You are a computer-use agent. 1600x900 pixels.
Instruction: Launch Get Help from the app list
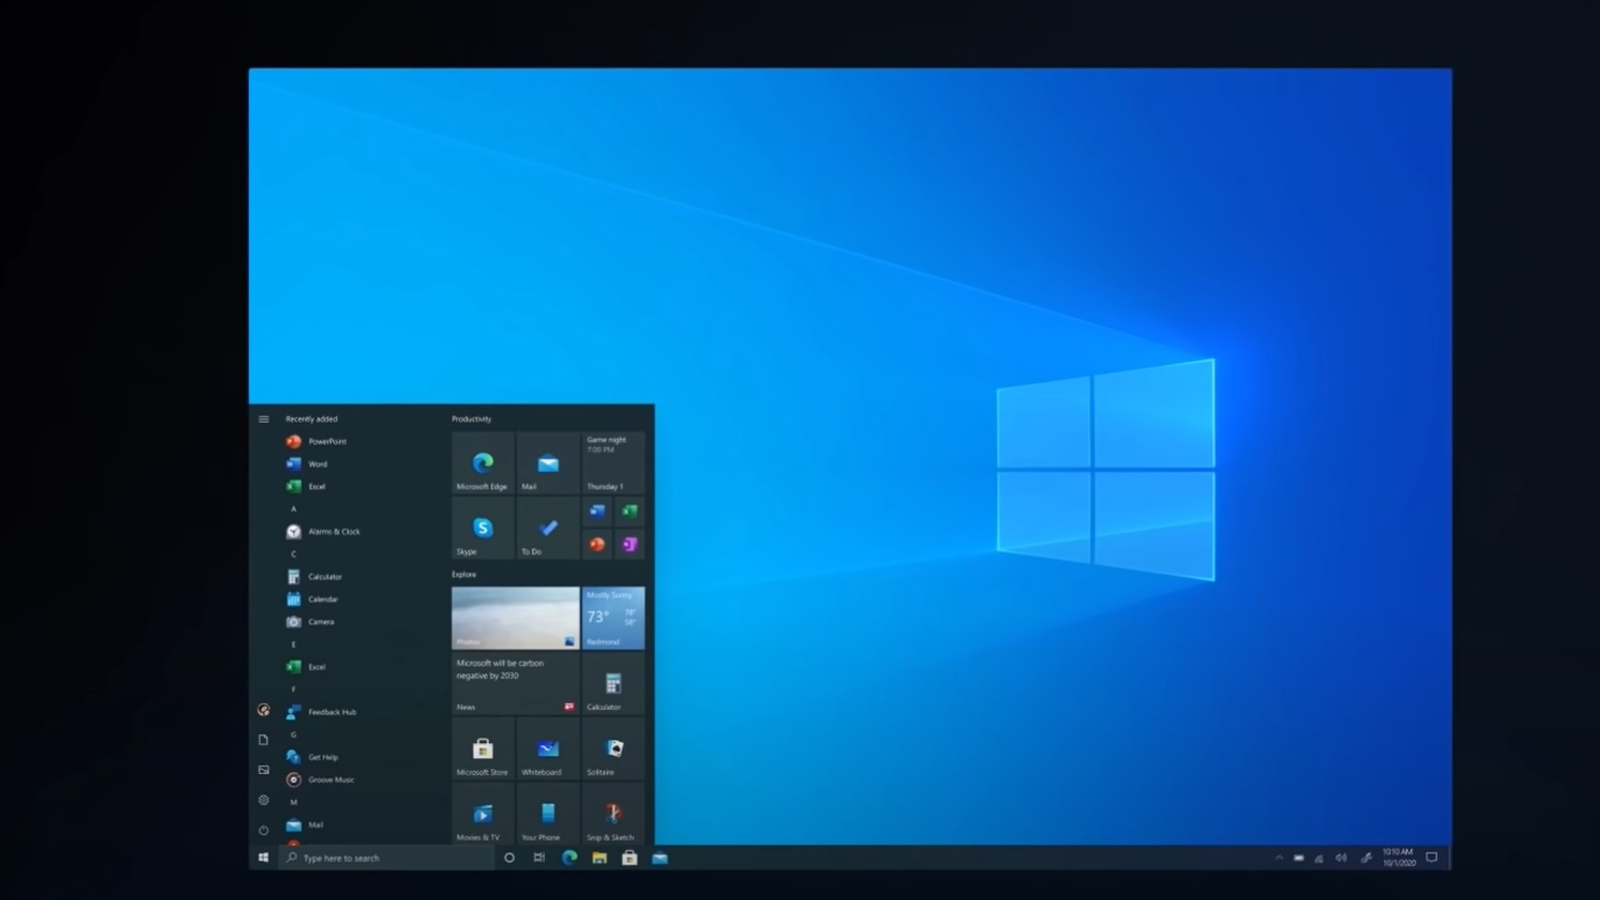coord(312,757)
